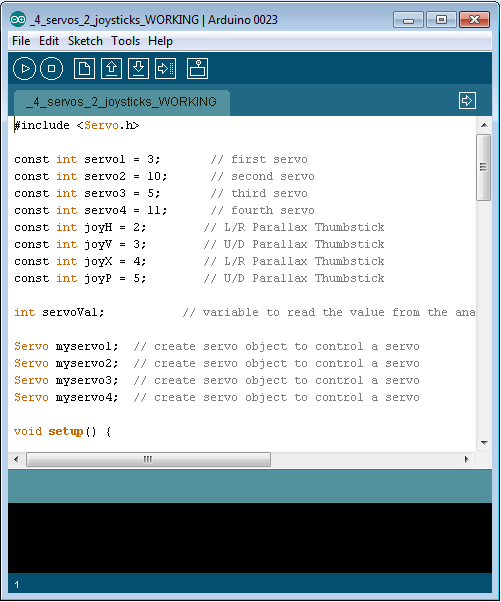Open the tab menu arrow icon
501x602 pixels.
(467, 101)
